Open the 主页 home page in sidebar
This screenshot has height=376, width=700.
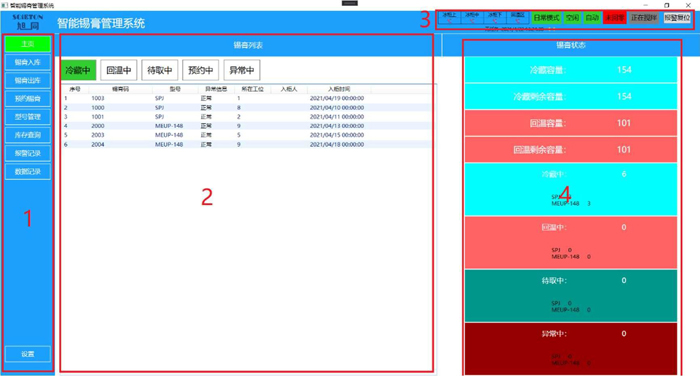(28, 44)
